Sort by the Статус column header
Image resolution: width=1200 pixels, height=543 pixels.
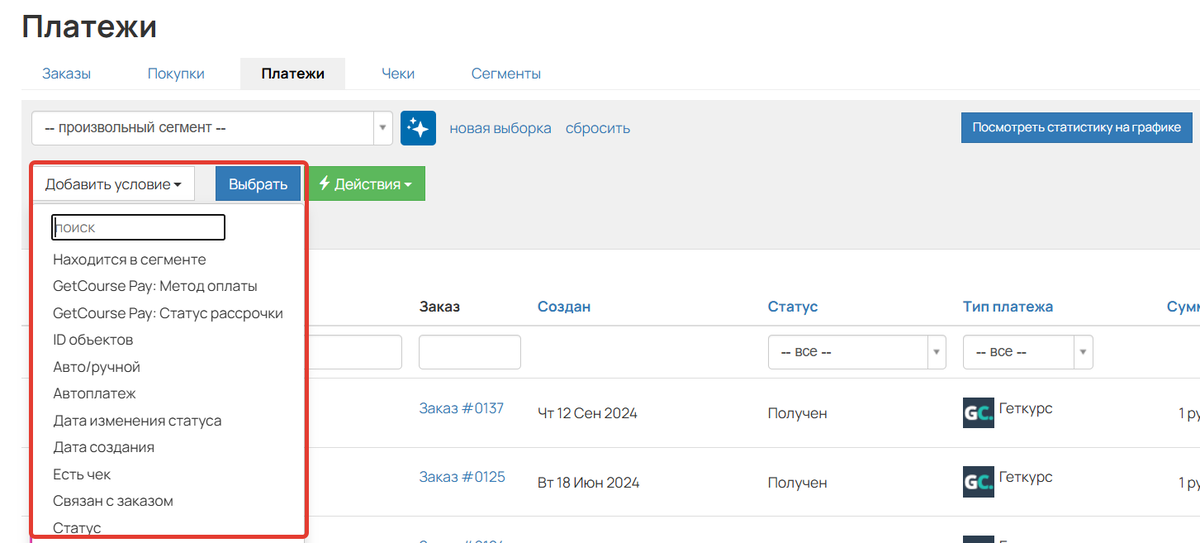(793, 306)
